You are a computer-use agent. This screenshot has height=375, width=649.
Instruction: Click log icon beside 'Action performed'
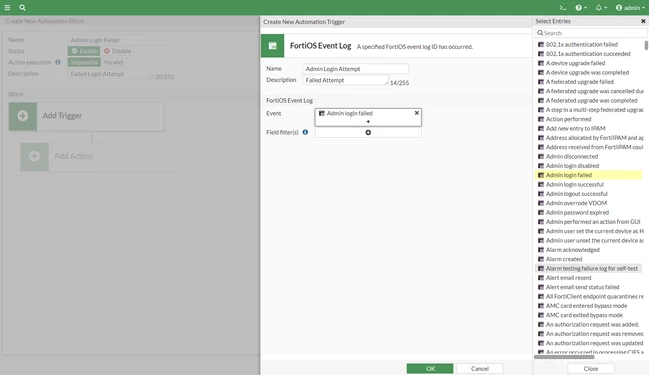[541, 119]
